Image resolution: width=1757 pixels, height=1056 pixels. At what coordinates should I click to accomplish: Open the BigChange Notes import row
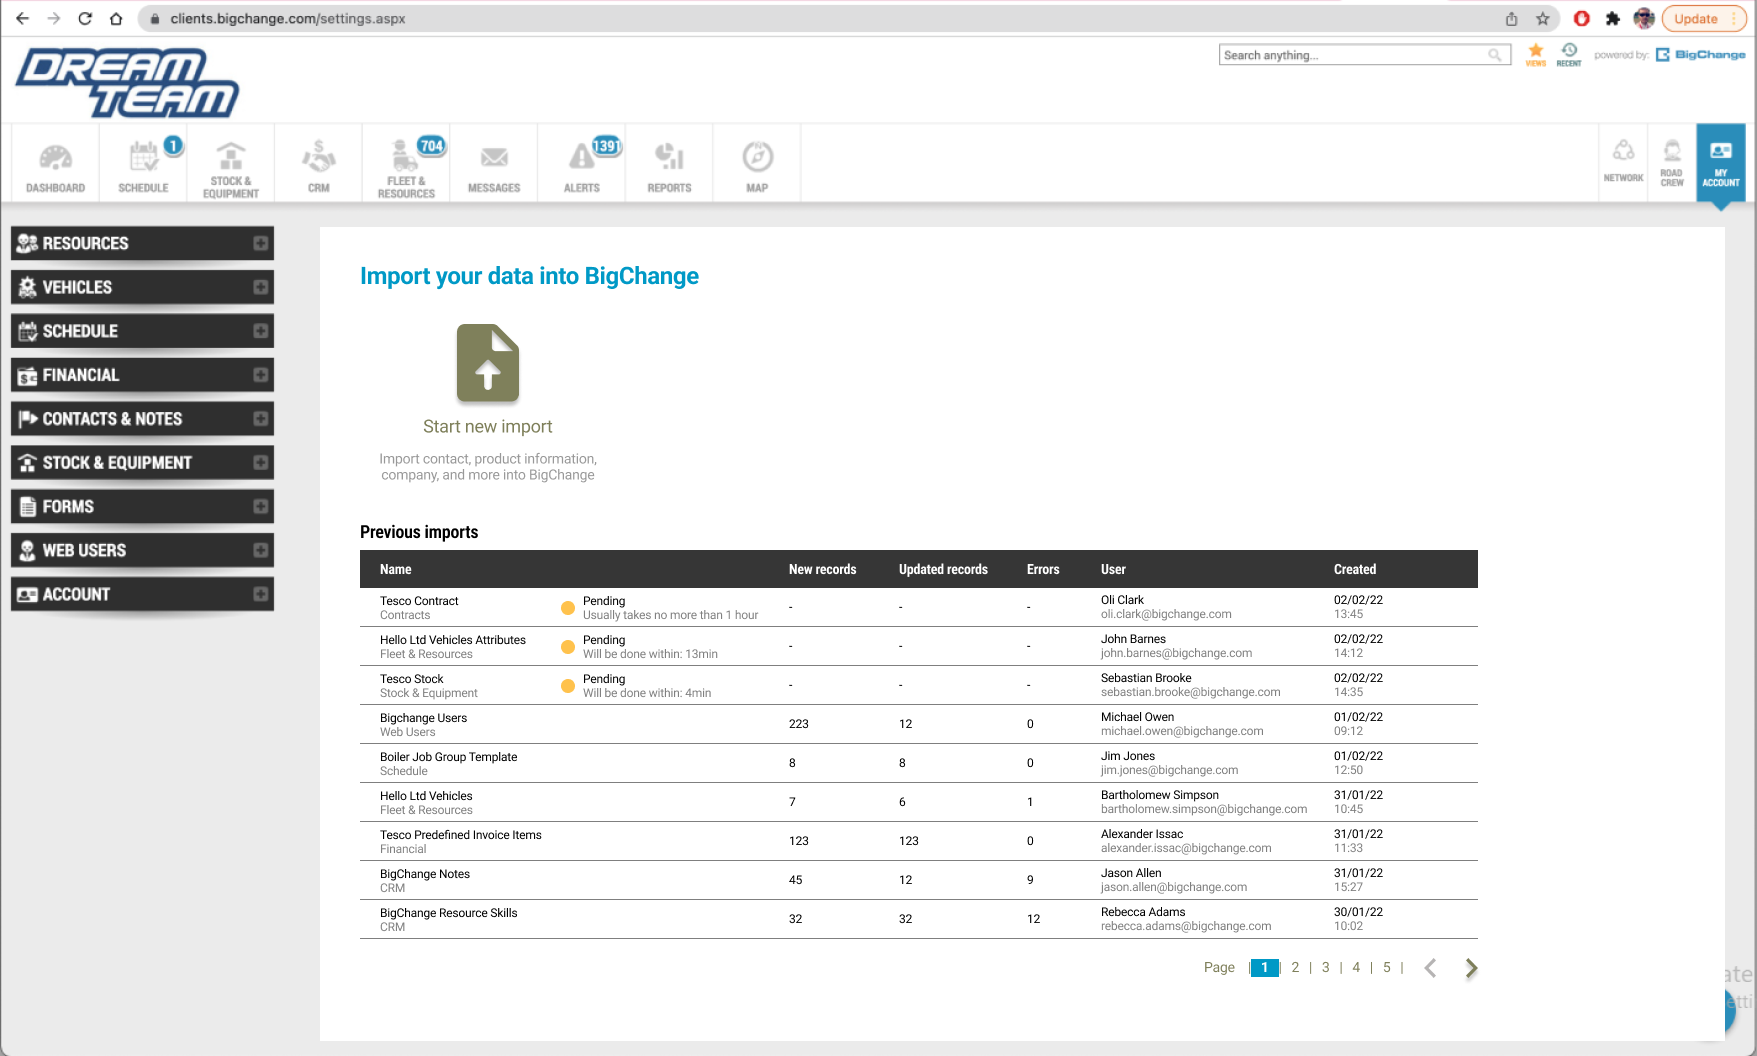[919, 880]
